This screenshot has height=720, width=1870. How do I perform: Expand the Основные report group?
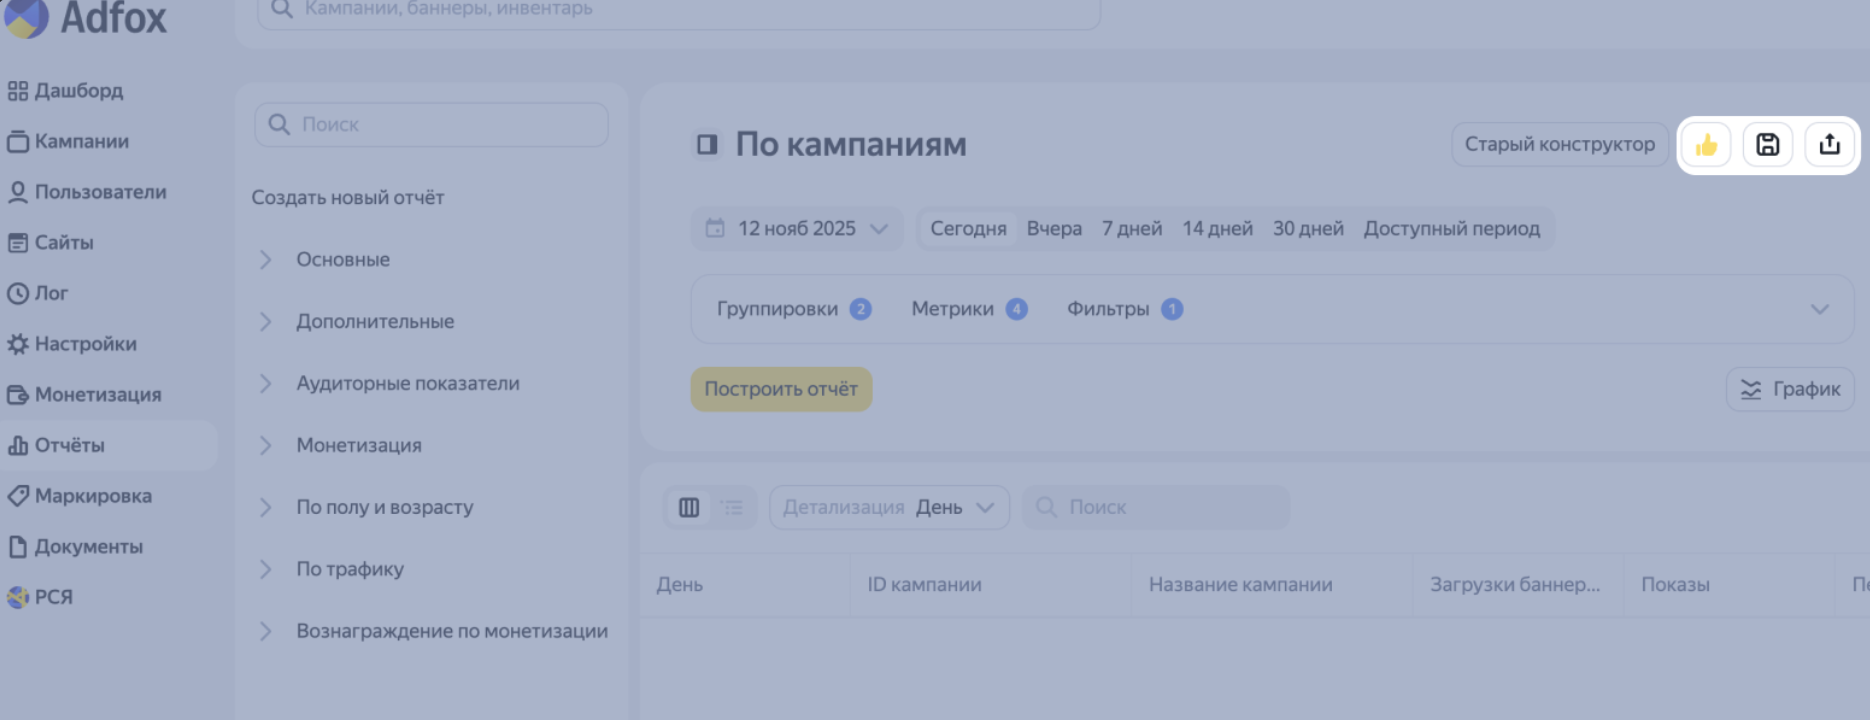(x=342, y=260)
